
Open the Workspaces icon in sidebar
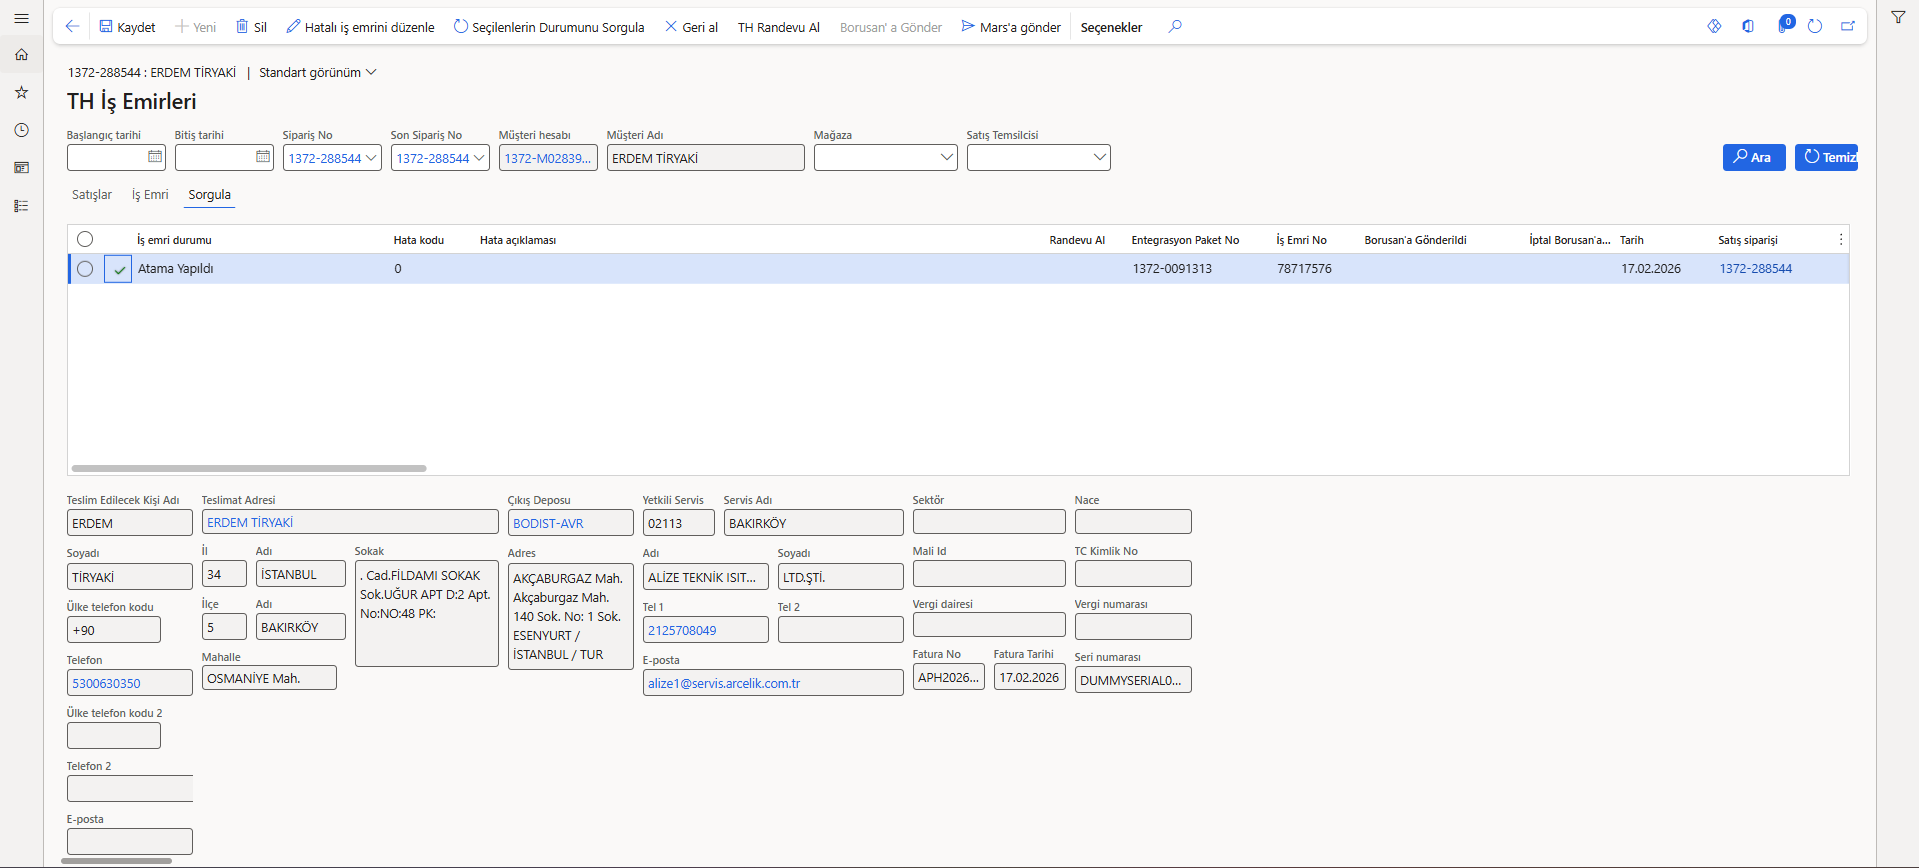click(x=21, y=168)
